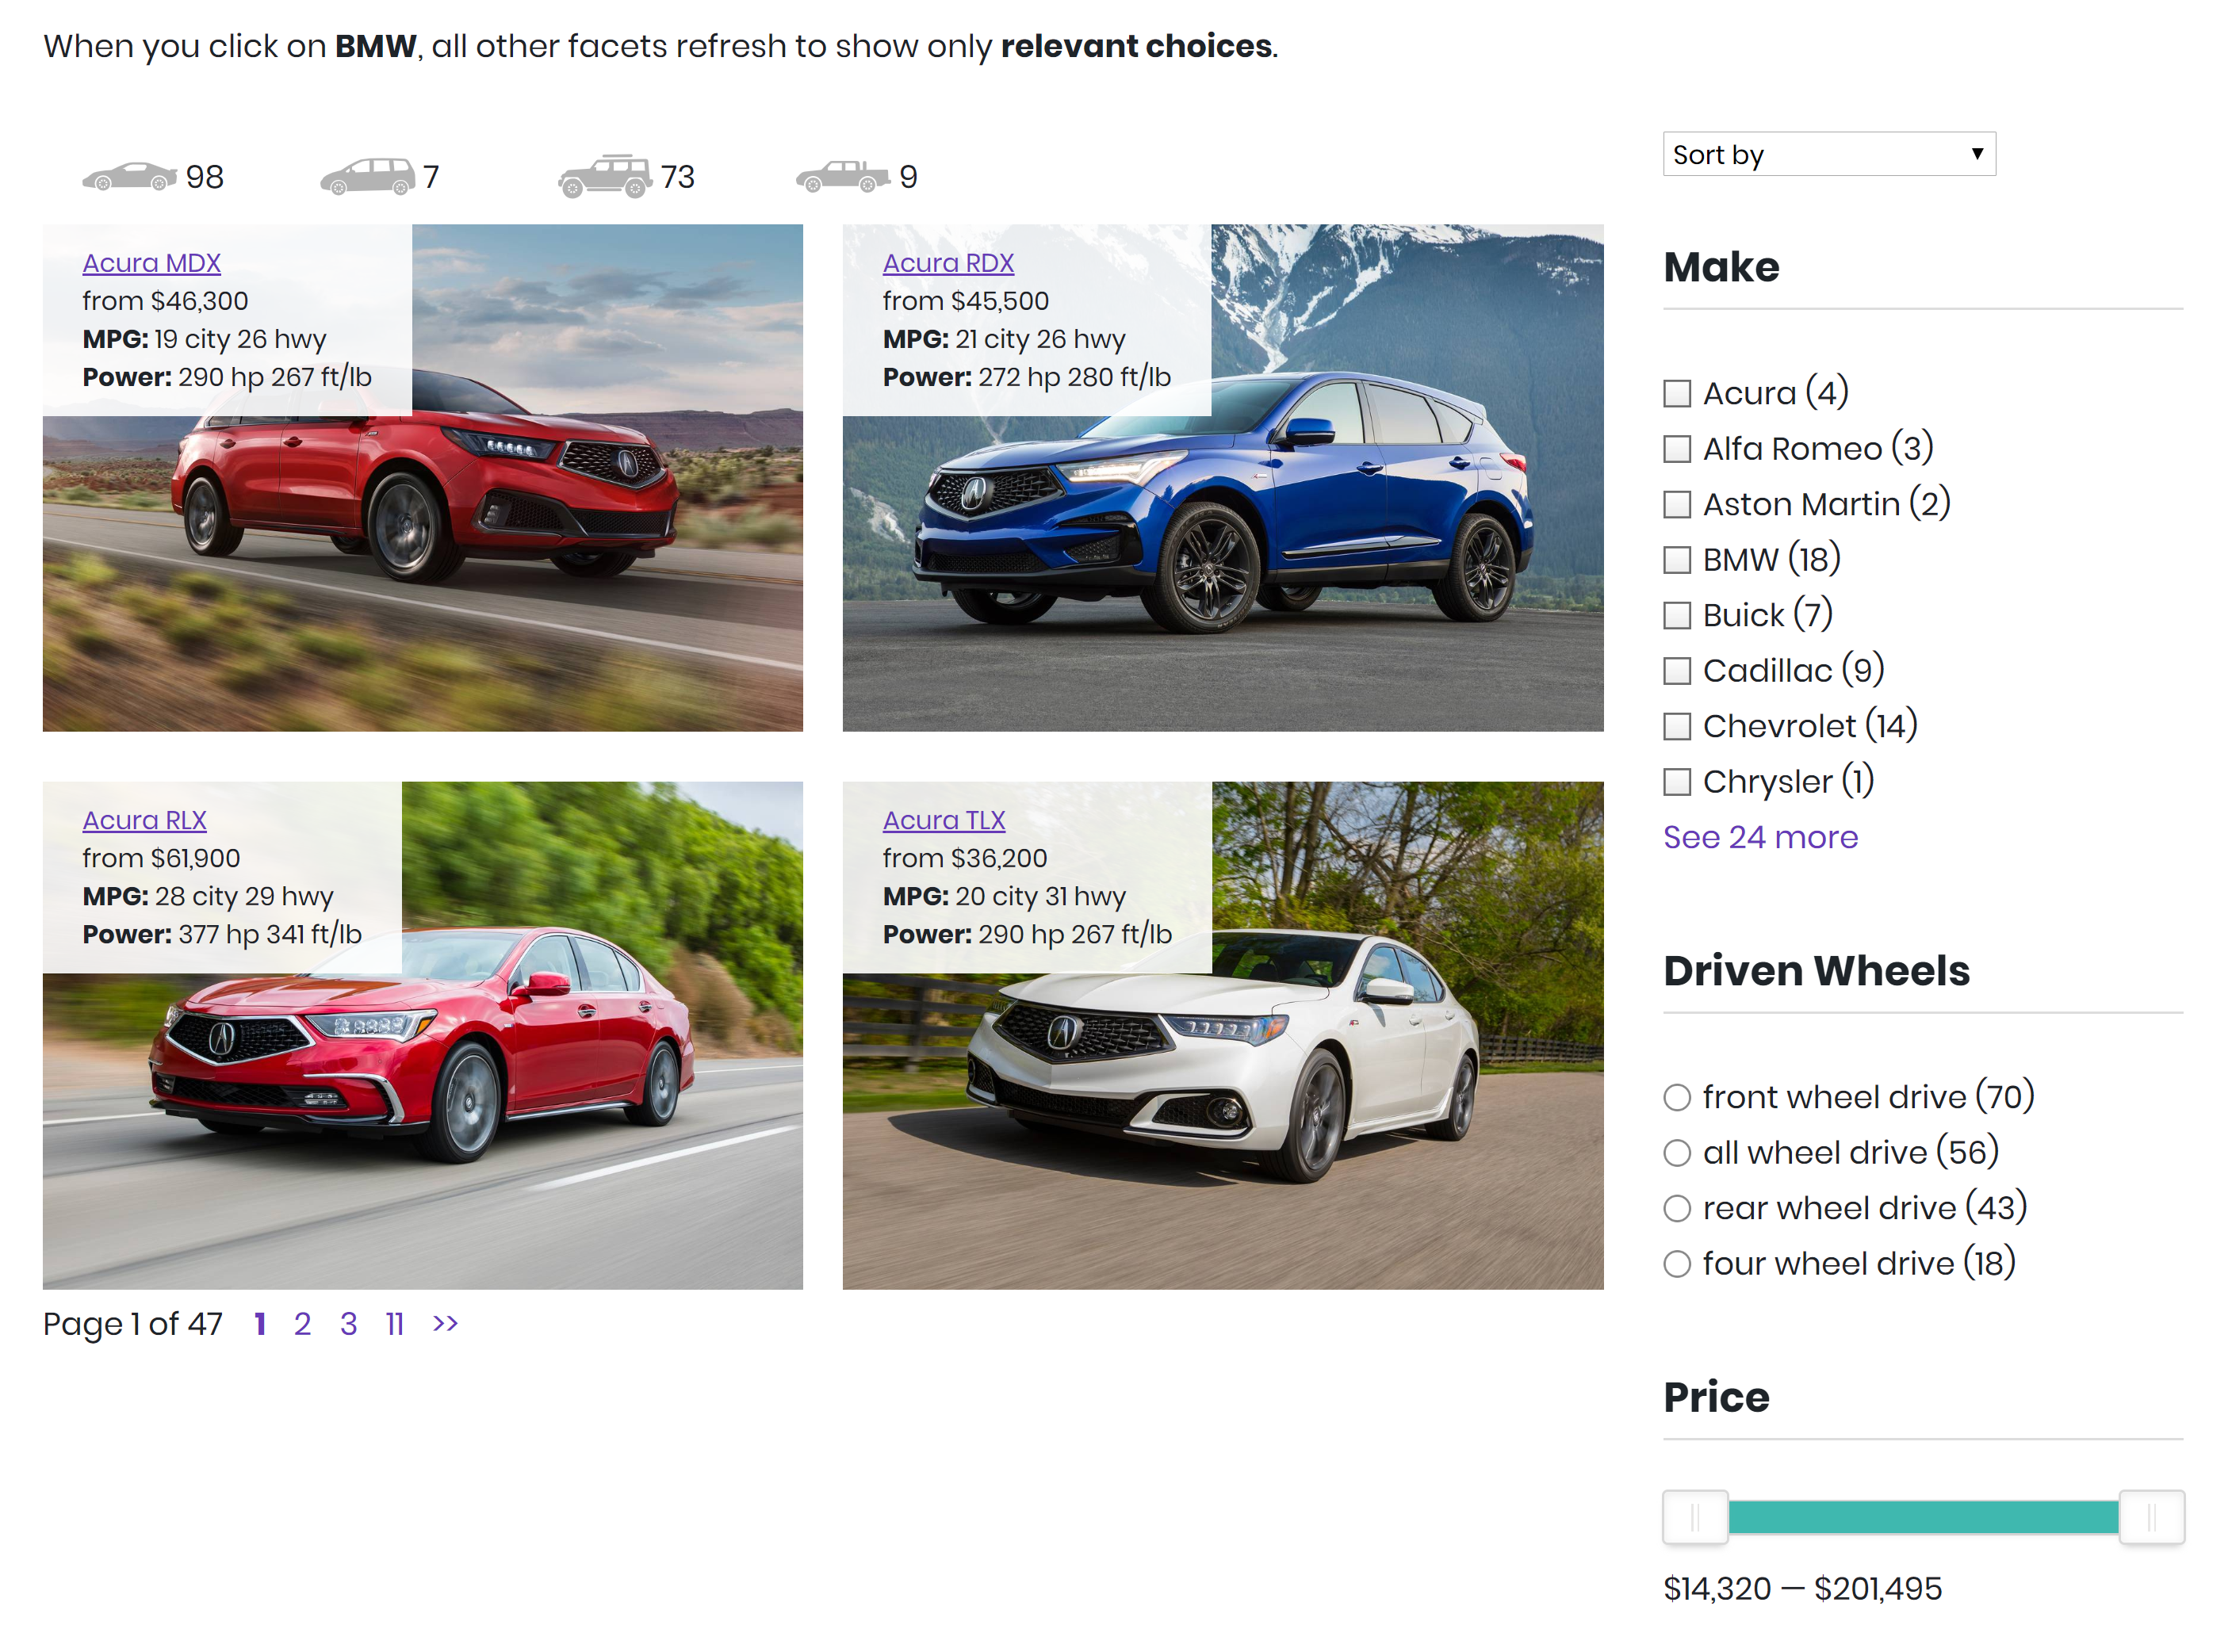2232x1652 pixels.
Task: Go to results page 11
Action: pyautogui.click(x=395, y=1324)
